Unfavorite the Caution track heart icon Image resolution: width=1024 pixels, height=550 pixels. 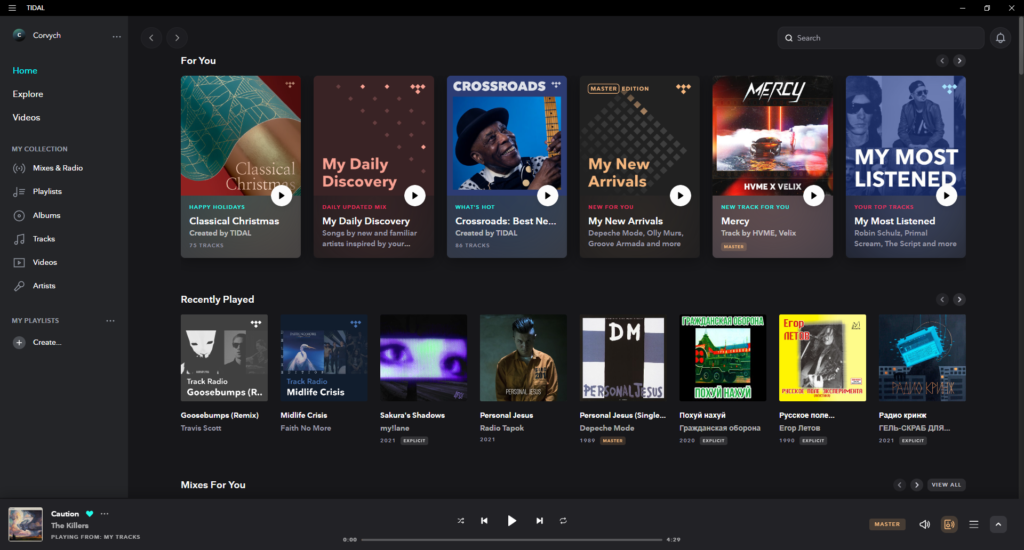pyautogui.click(x=89, y=514)
